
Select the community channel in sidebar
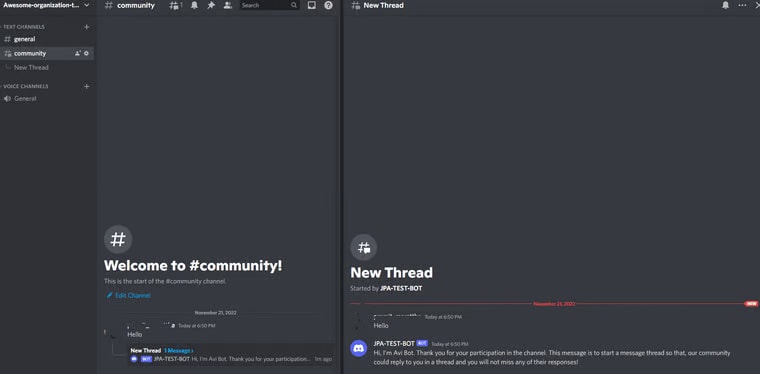tap(47, 53)
